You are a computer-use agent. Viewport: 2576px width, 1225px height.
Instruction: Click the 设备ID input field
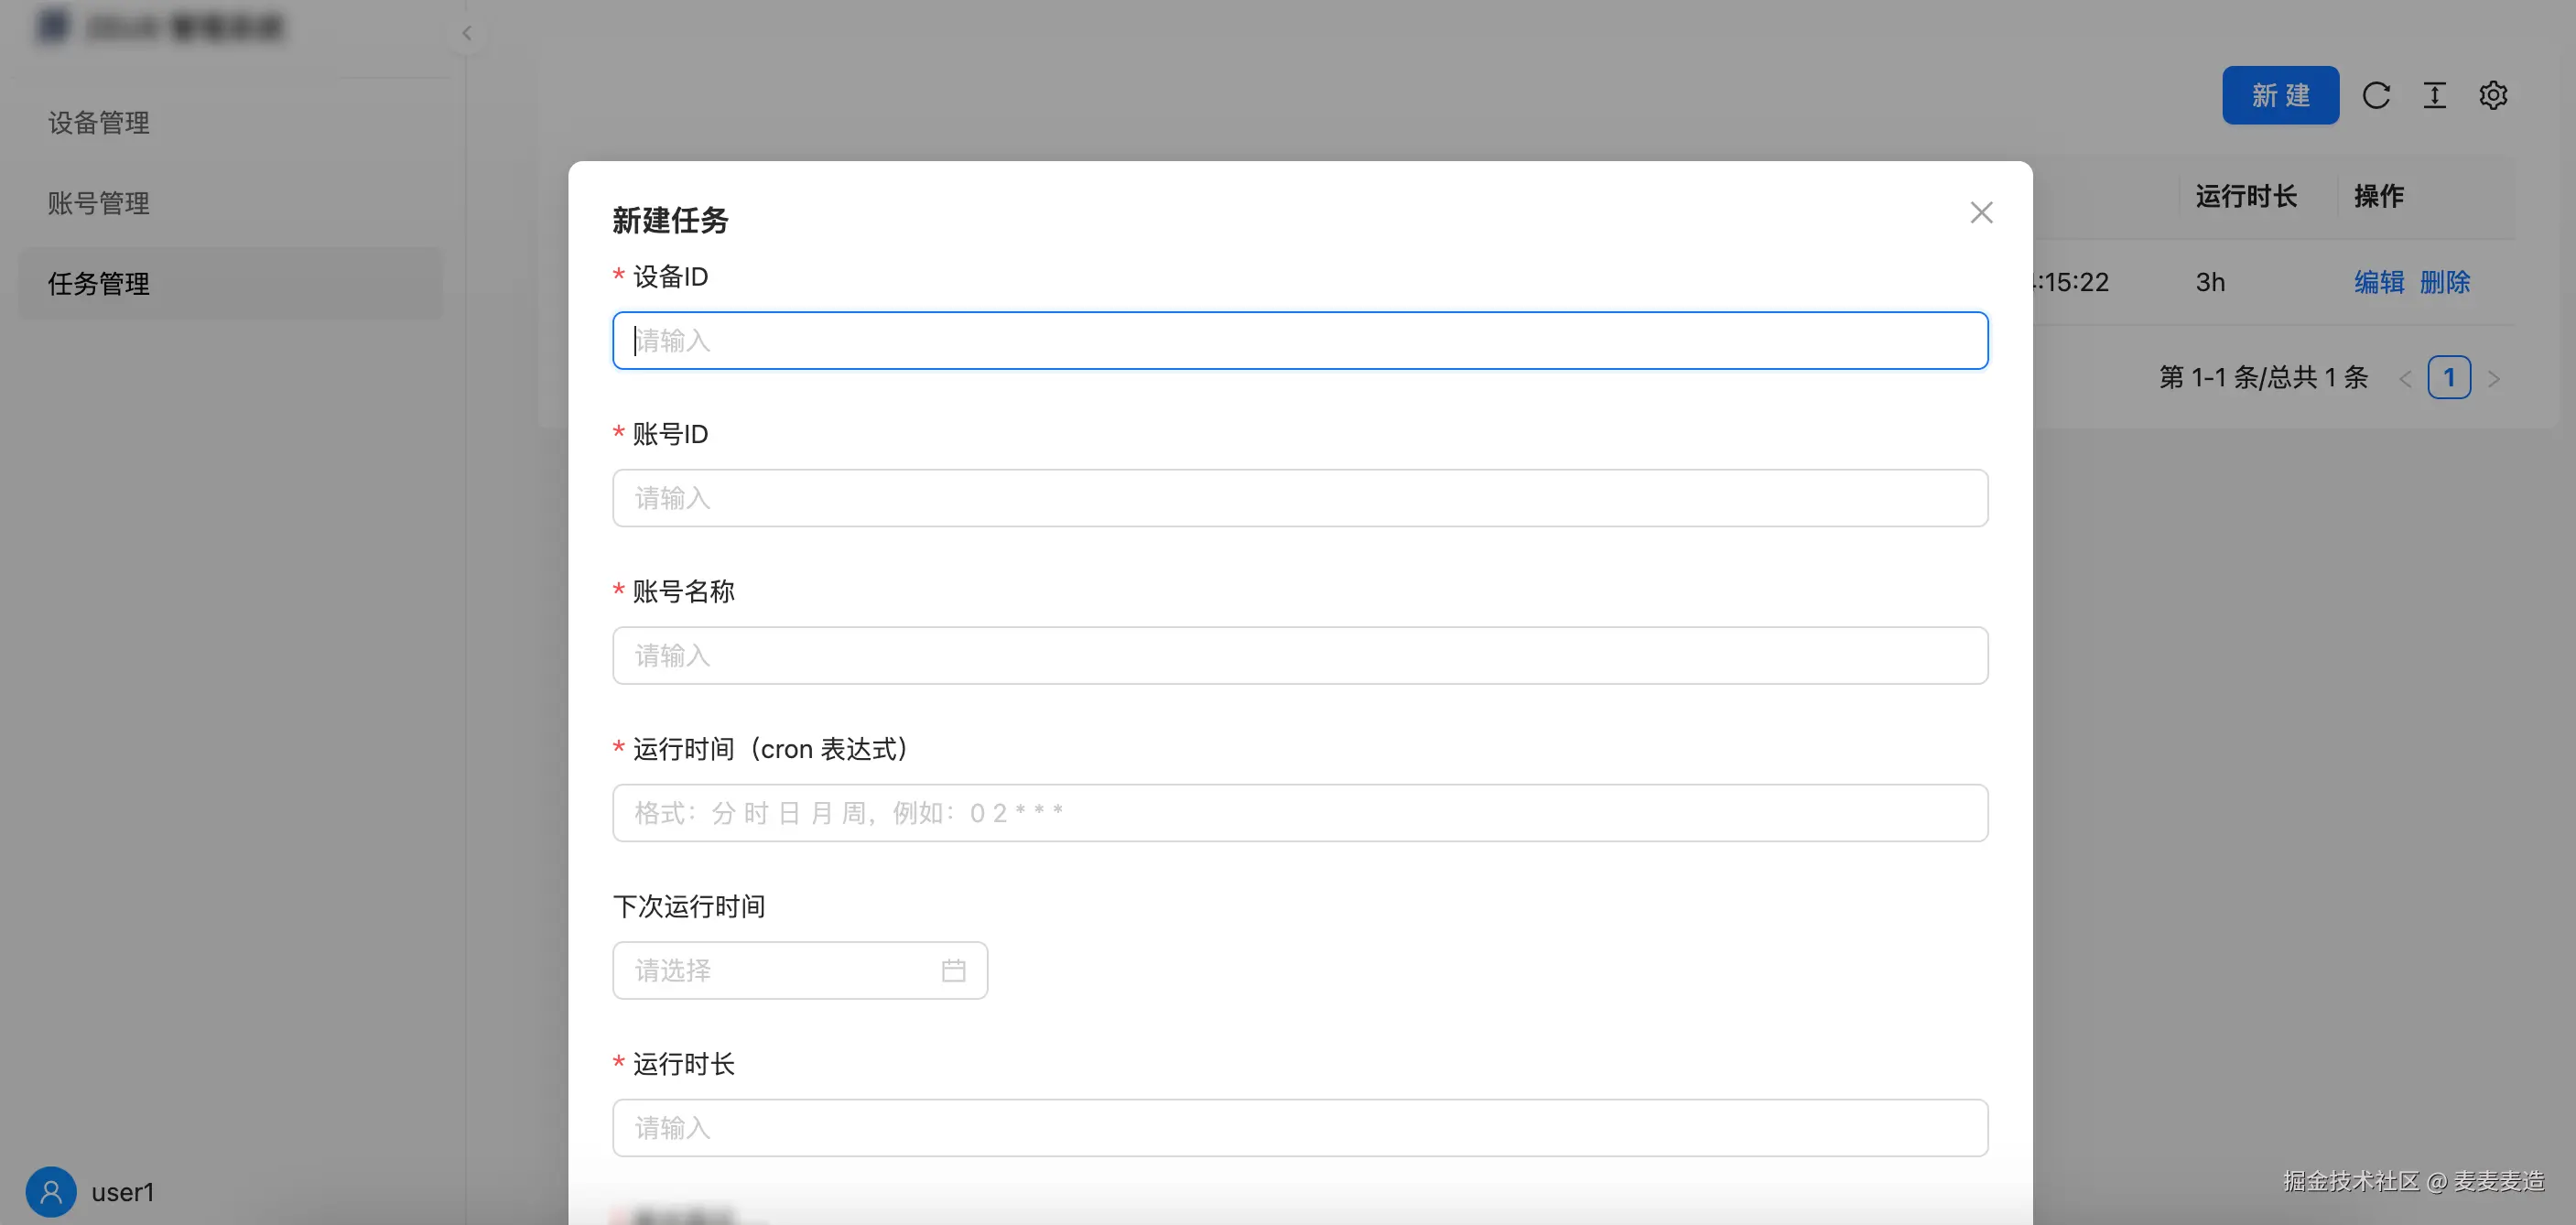(x=1299, y=340)
